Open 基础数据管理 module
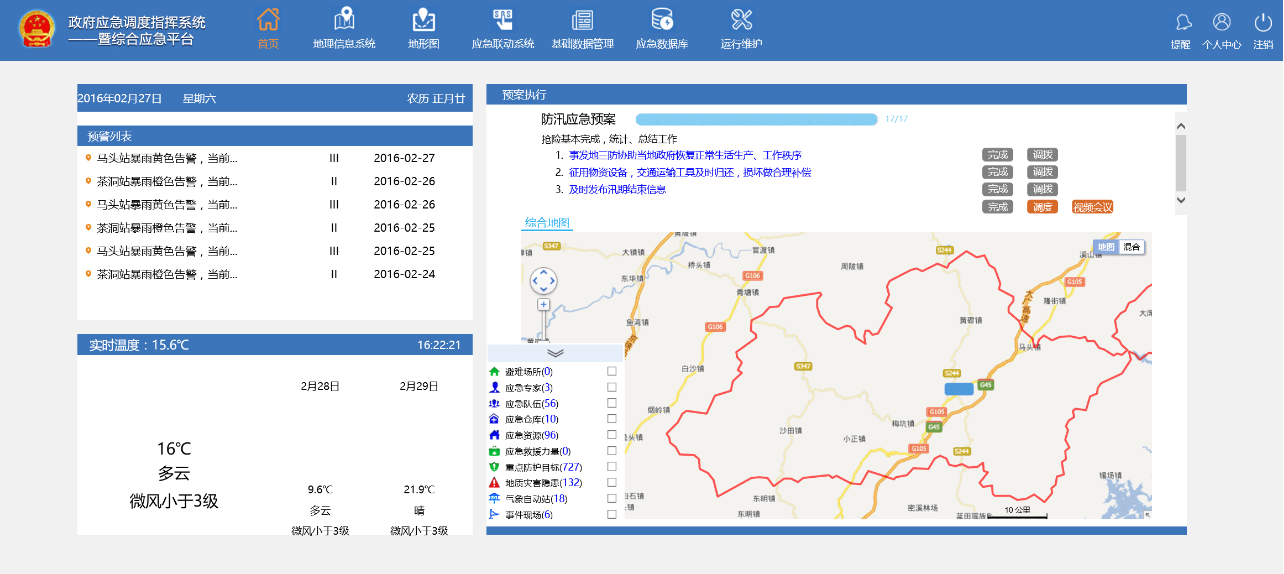Viewport: 1284px width, 574px height. (582, 20)
